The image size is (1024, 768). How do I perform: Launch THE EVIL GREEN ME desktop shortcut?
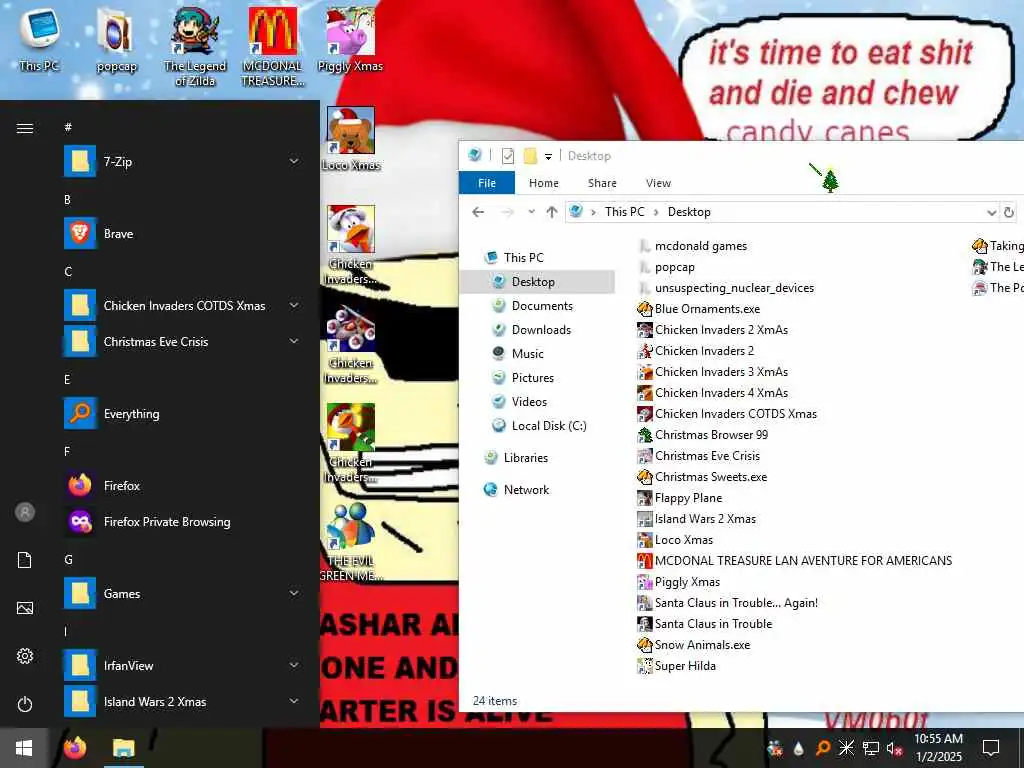(351, 541)
